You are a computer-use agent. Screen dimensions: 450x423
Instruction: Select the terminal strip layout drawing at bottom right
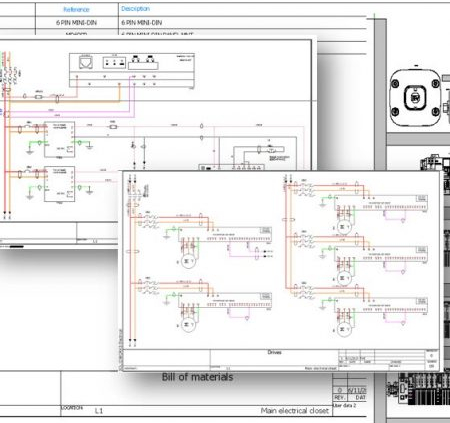418,388
